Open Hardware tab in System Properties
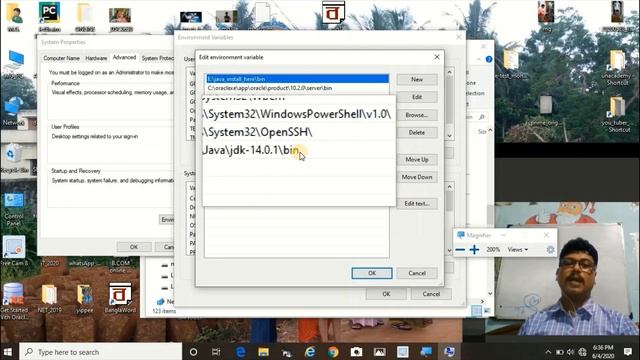This screenshot has height=360, width=640. (x=96, y=58)
